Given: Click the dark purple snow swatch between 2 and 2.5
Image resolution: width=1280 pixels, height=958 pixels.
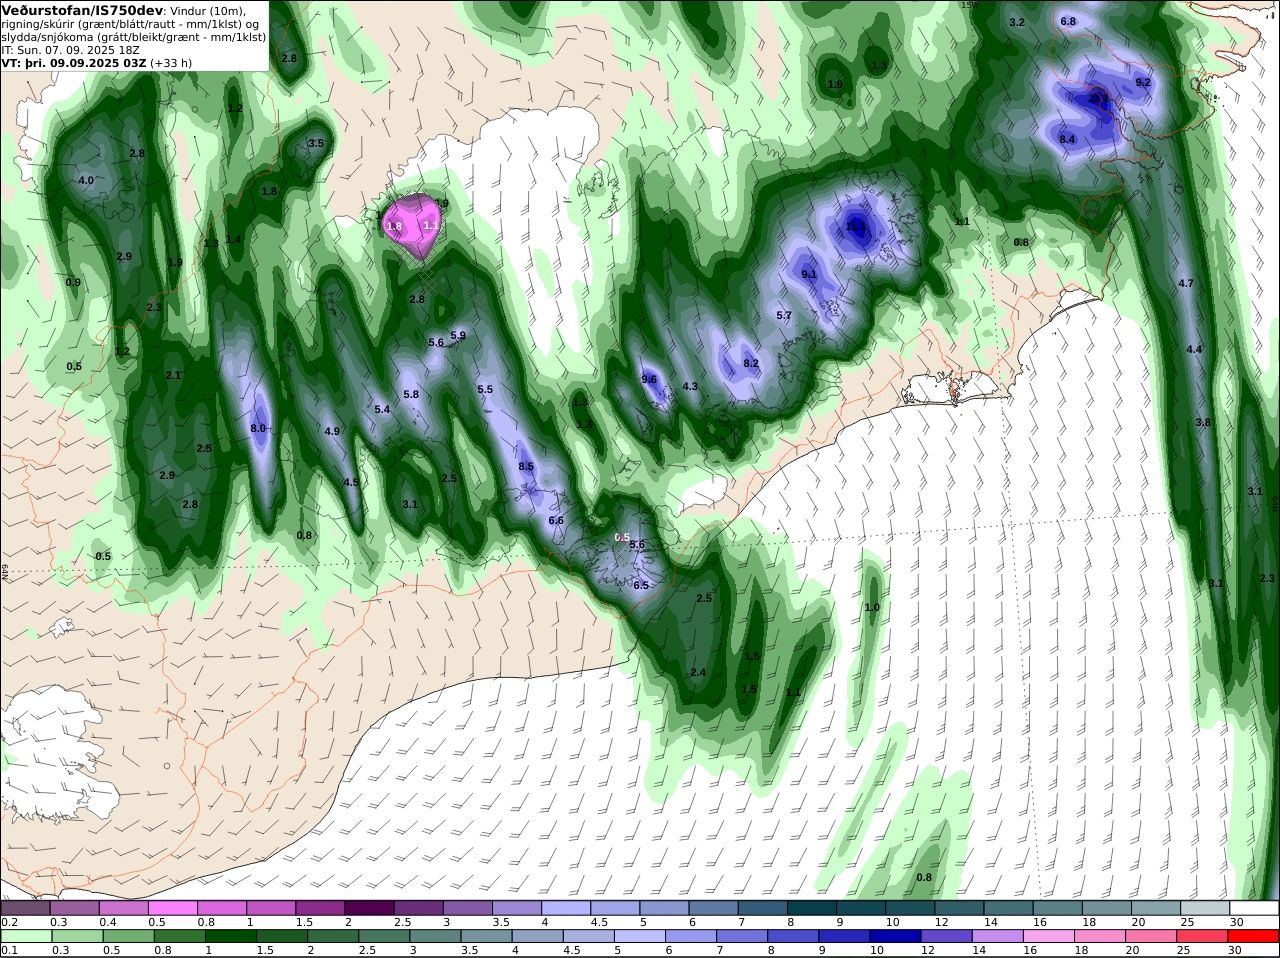Looking at the screenshot, I should 369,908.
